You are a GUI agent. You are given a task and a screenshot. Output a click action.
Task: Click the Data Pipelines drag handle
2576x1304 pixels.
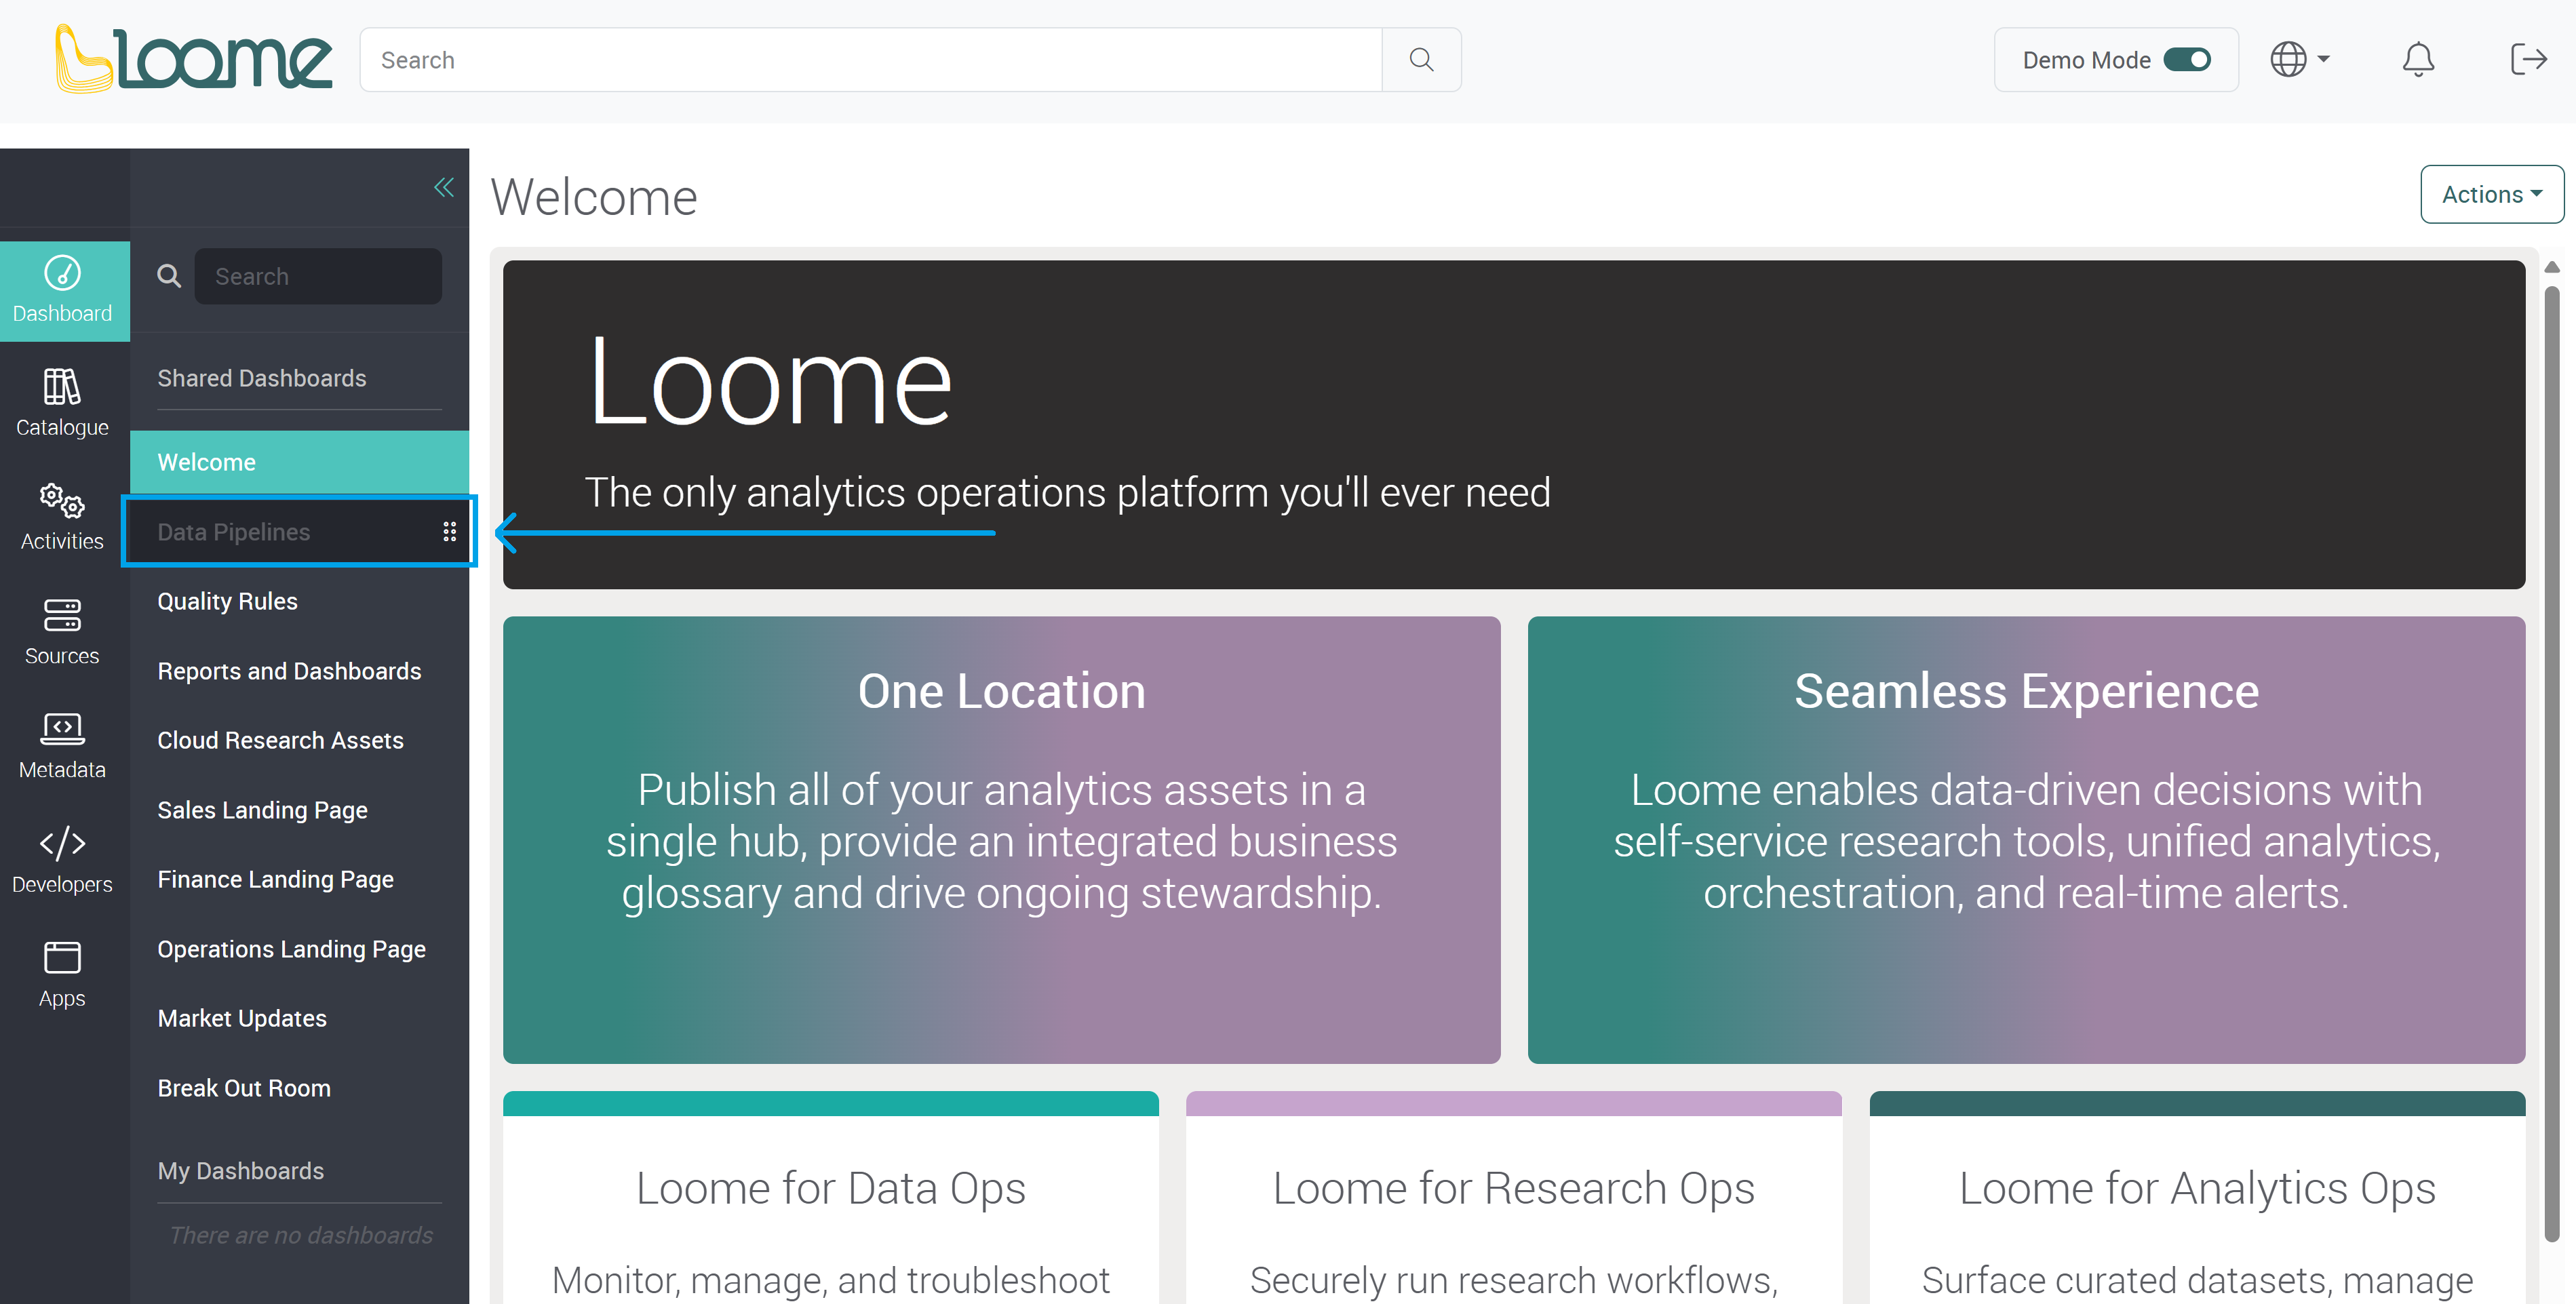coord(450,532)
